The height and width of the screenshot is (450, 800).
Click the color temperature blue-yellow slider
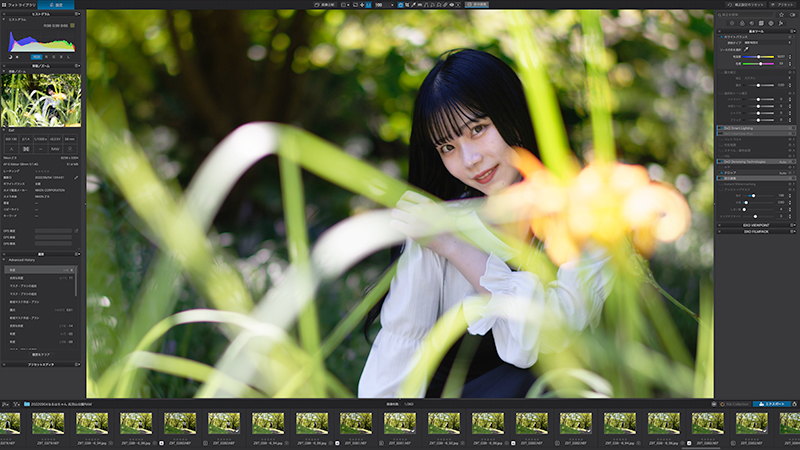758,57
